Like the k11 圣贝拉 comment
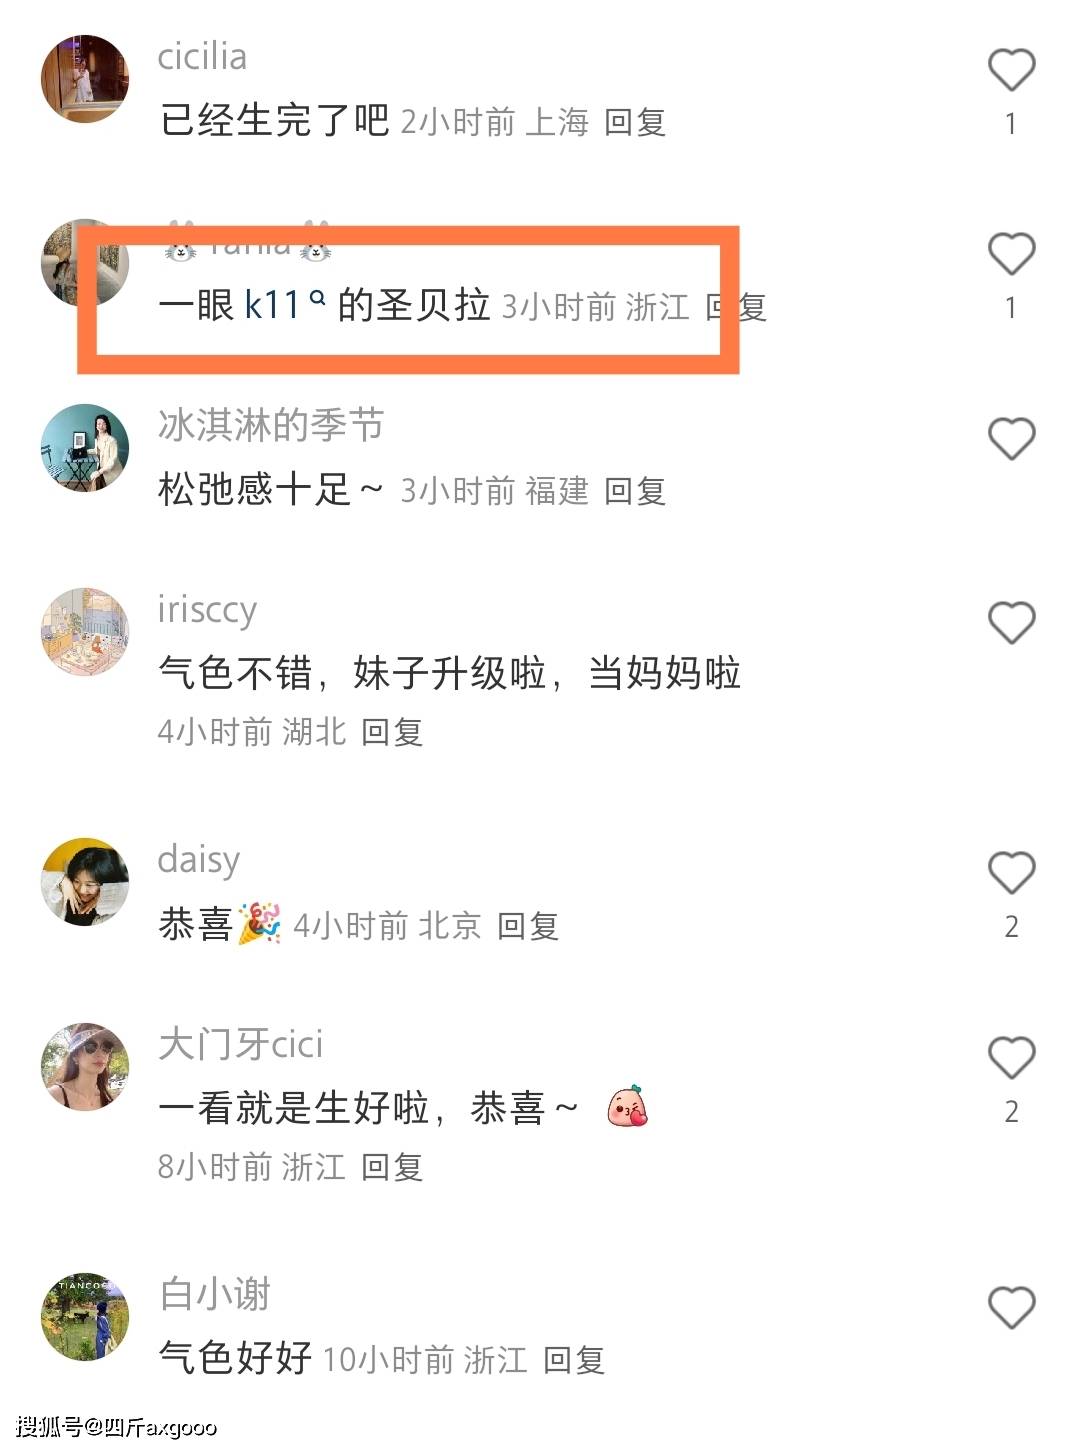The image size is (1080, 1450). 1011,254
